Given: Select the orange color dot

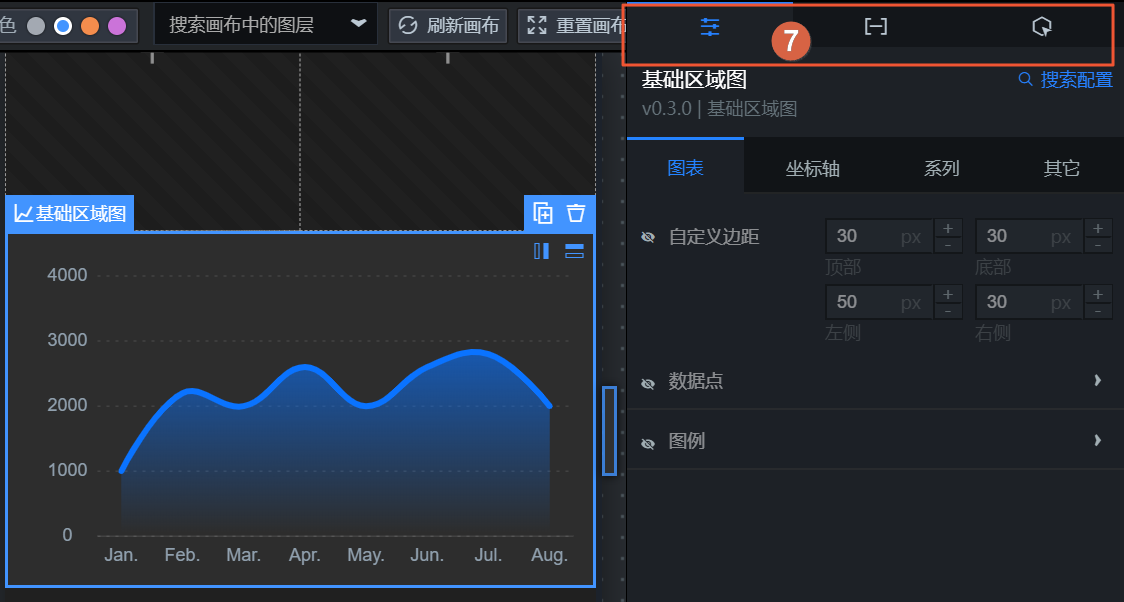Looking at the screenshot, I should pos(90,26).
